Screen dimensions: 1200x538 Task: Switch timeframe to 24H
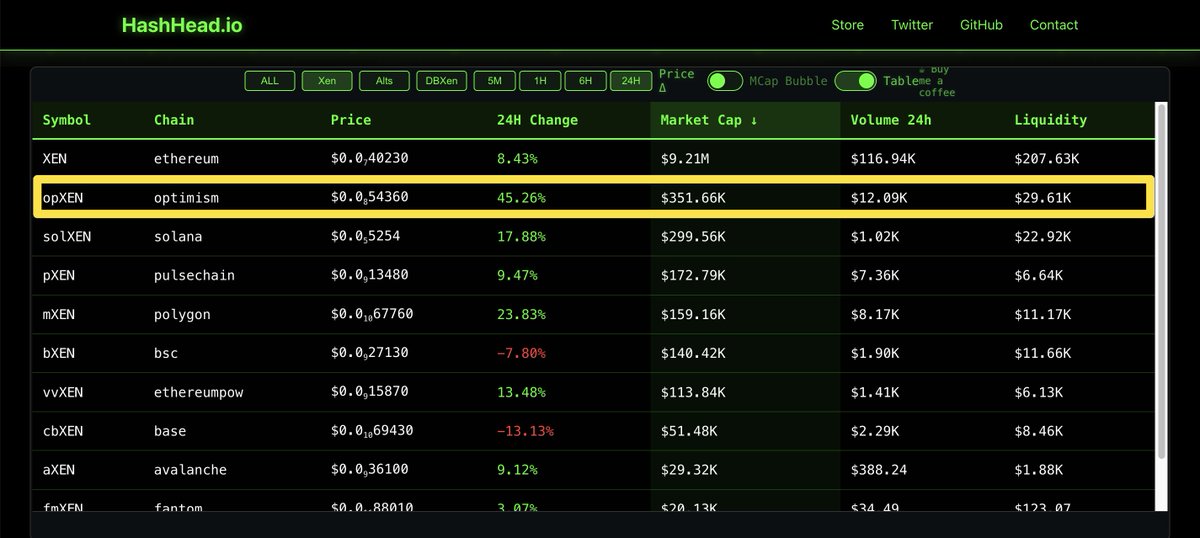click(x=631, y=81)
